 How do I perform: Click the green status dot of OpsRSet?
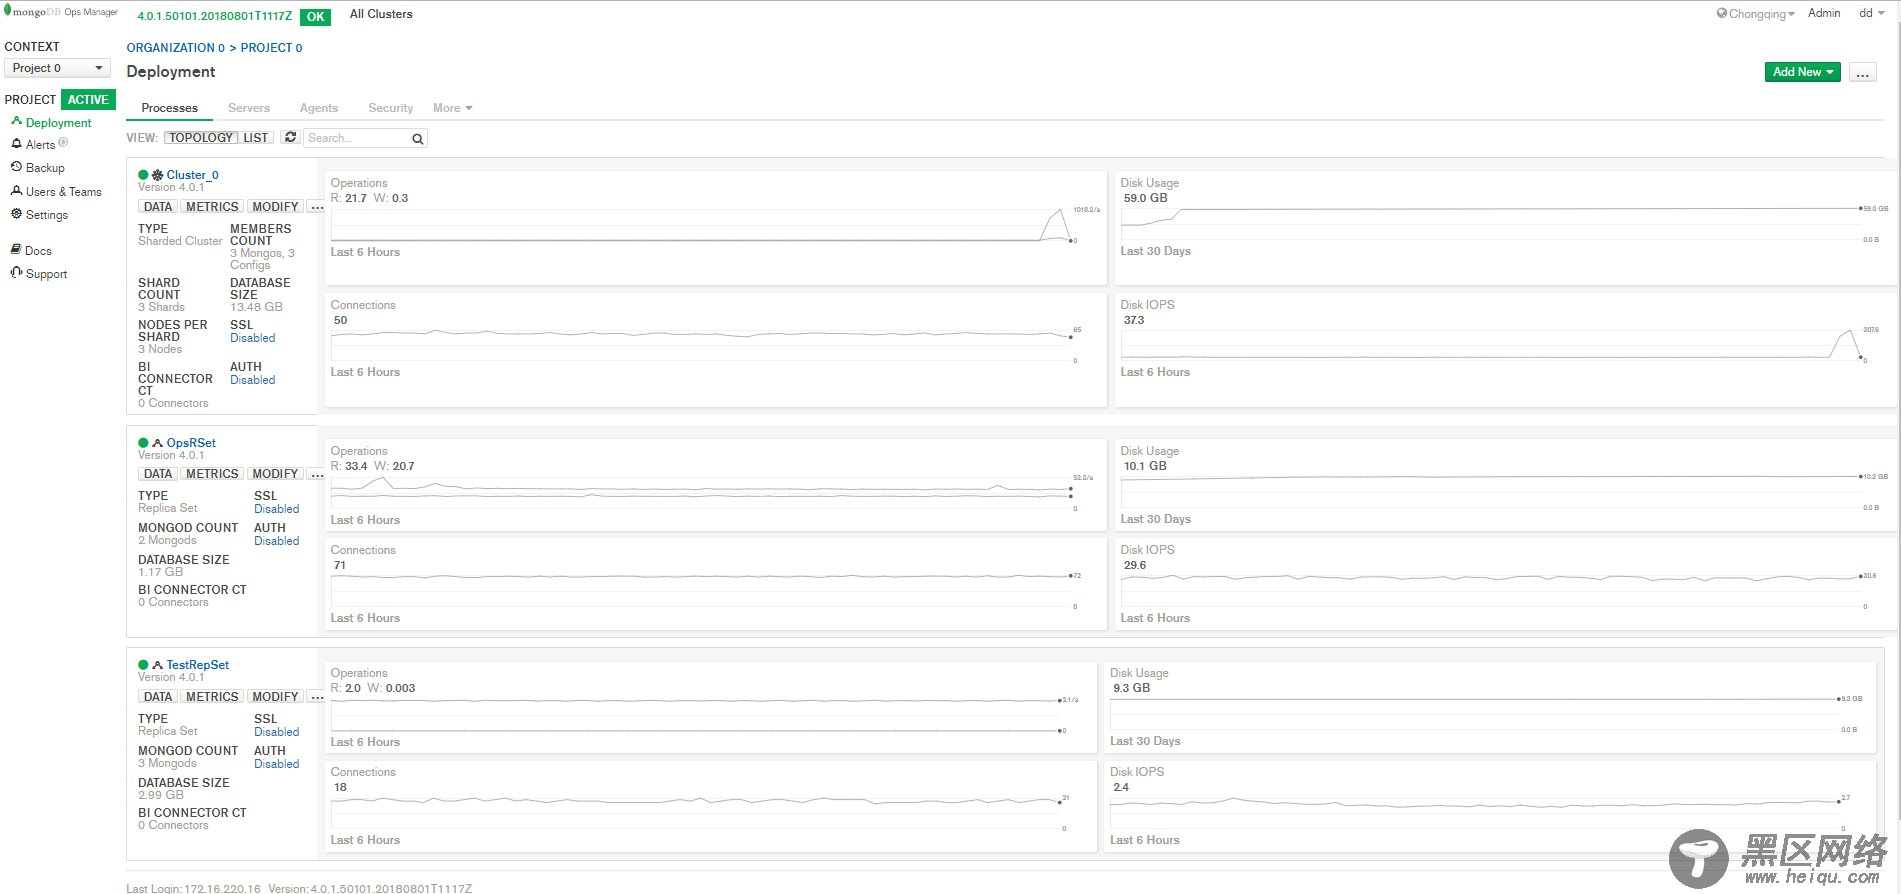pos(143,443)
